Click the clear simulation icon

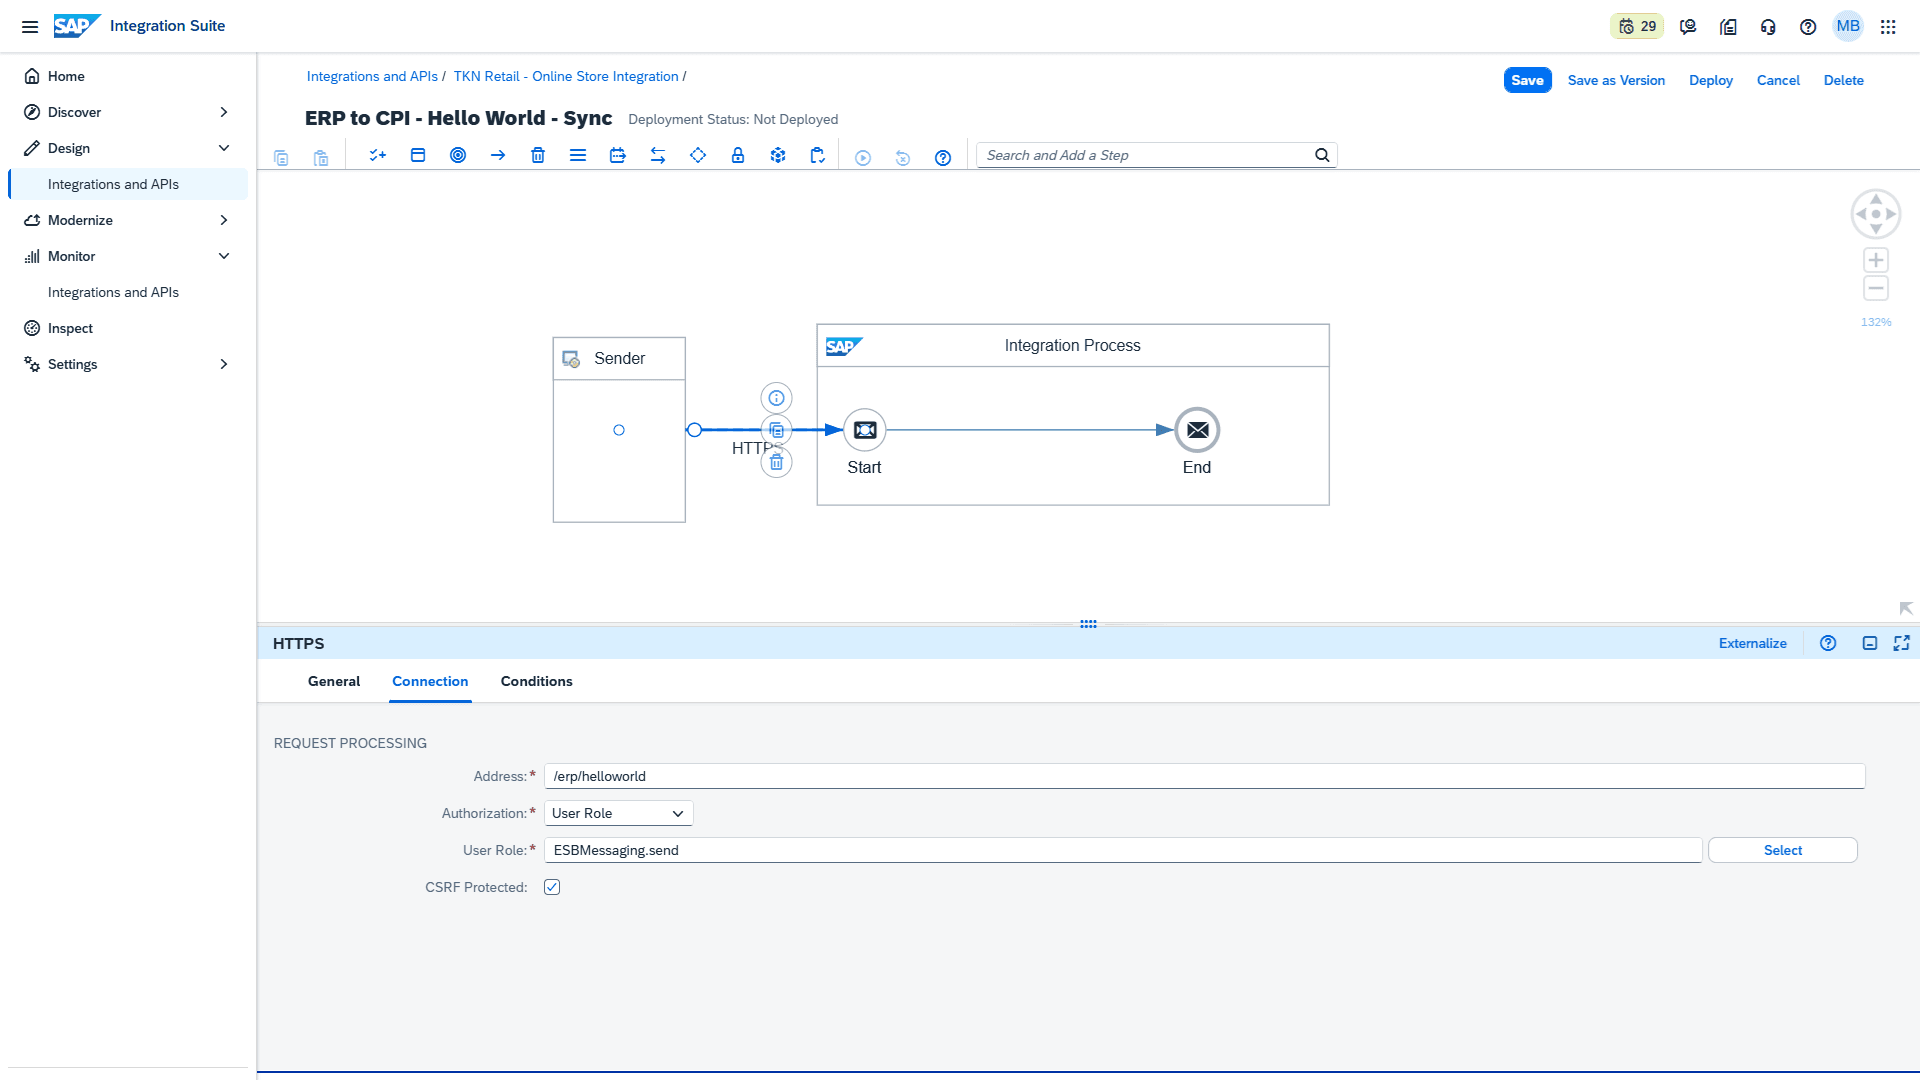[903, 157]
